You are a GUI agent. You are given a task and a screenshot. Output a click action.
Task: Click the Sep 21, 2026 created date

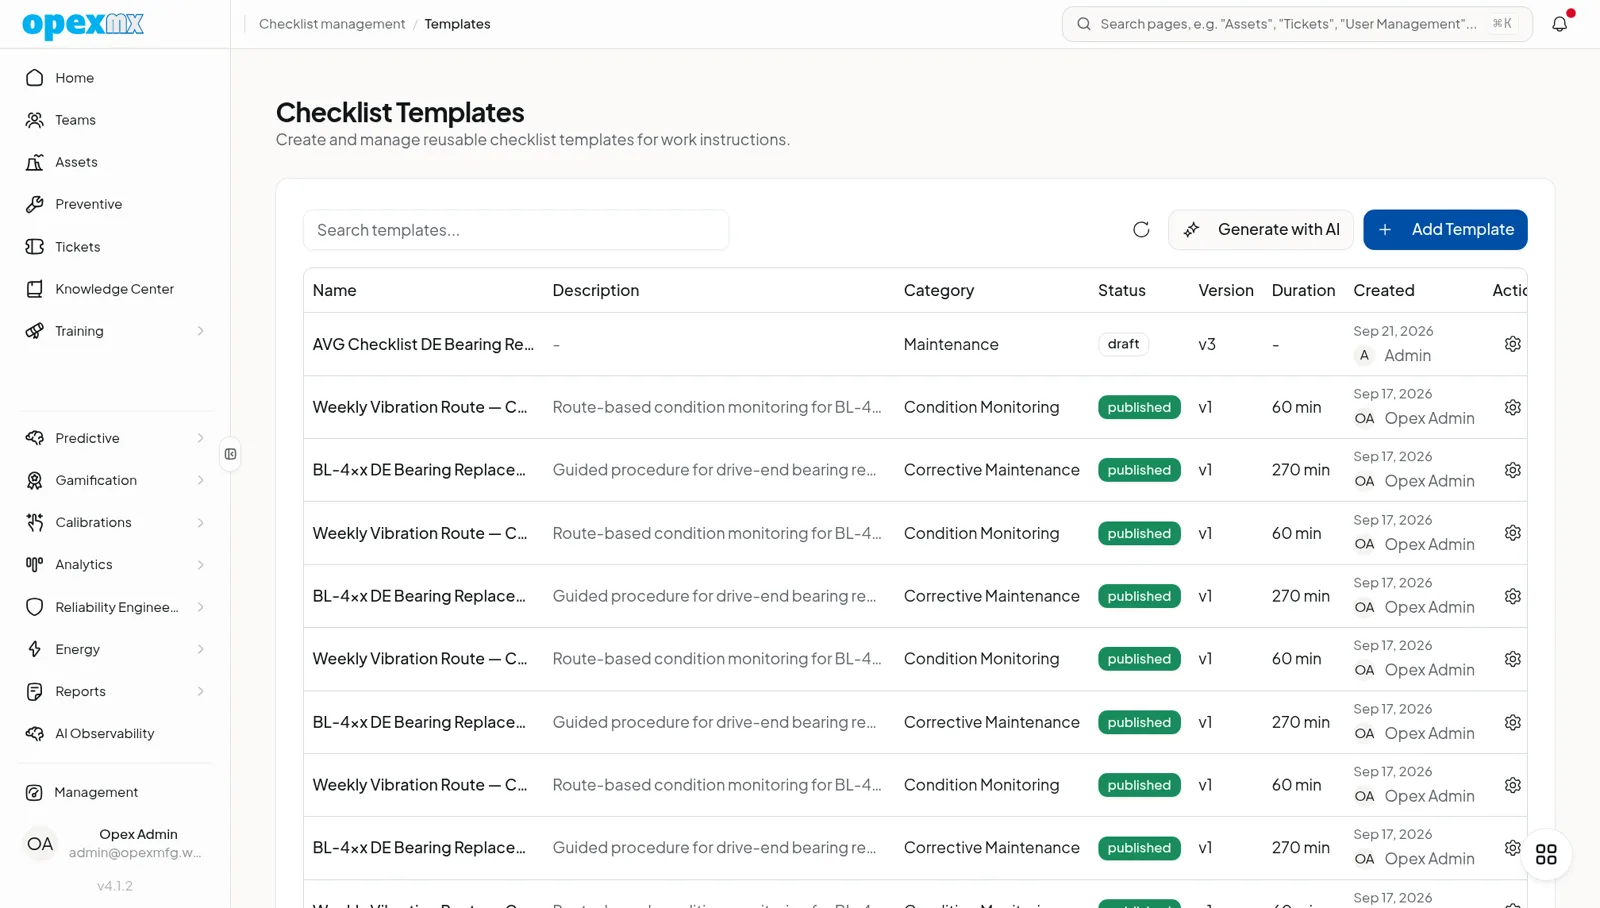click(1393, 331)
